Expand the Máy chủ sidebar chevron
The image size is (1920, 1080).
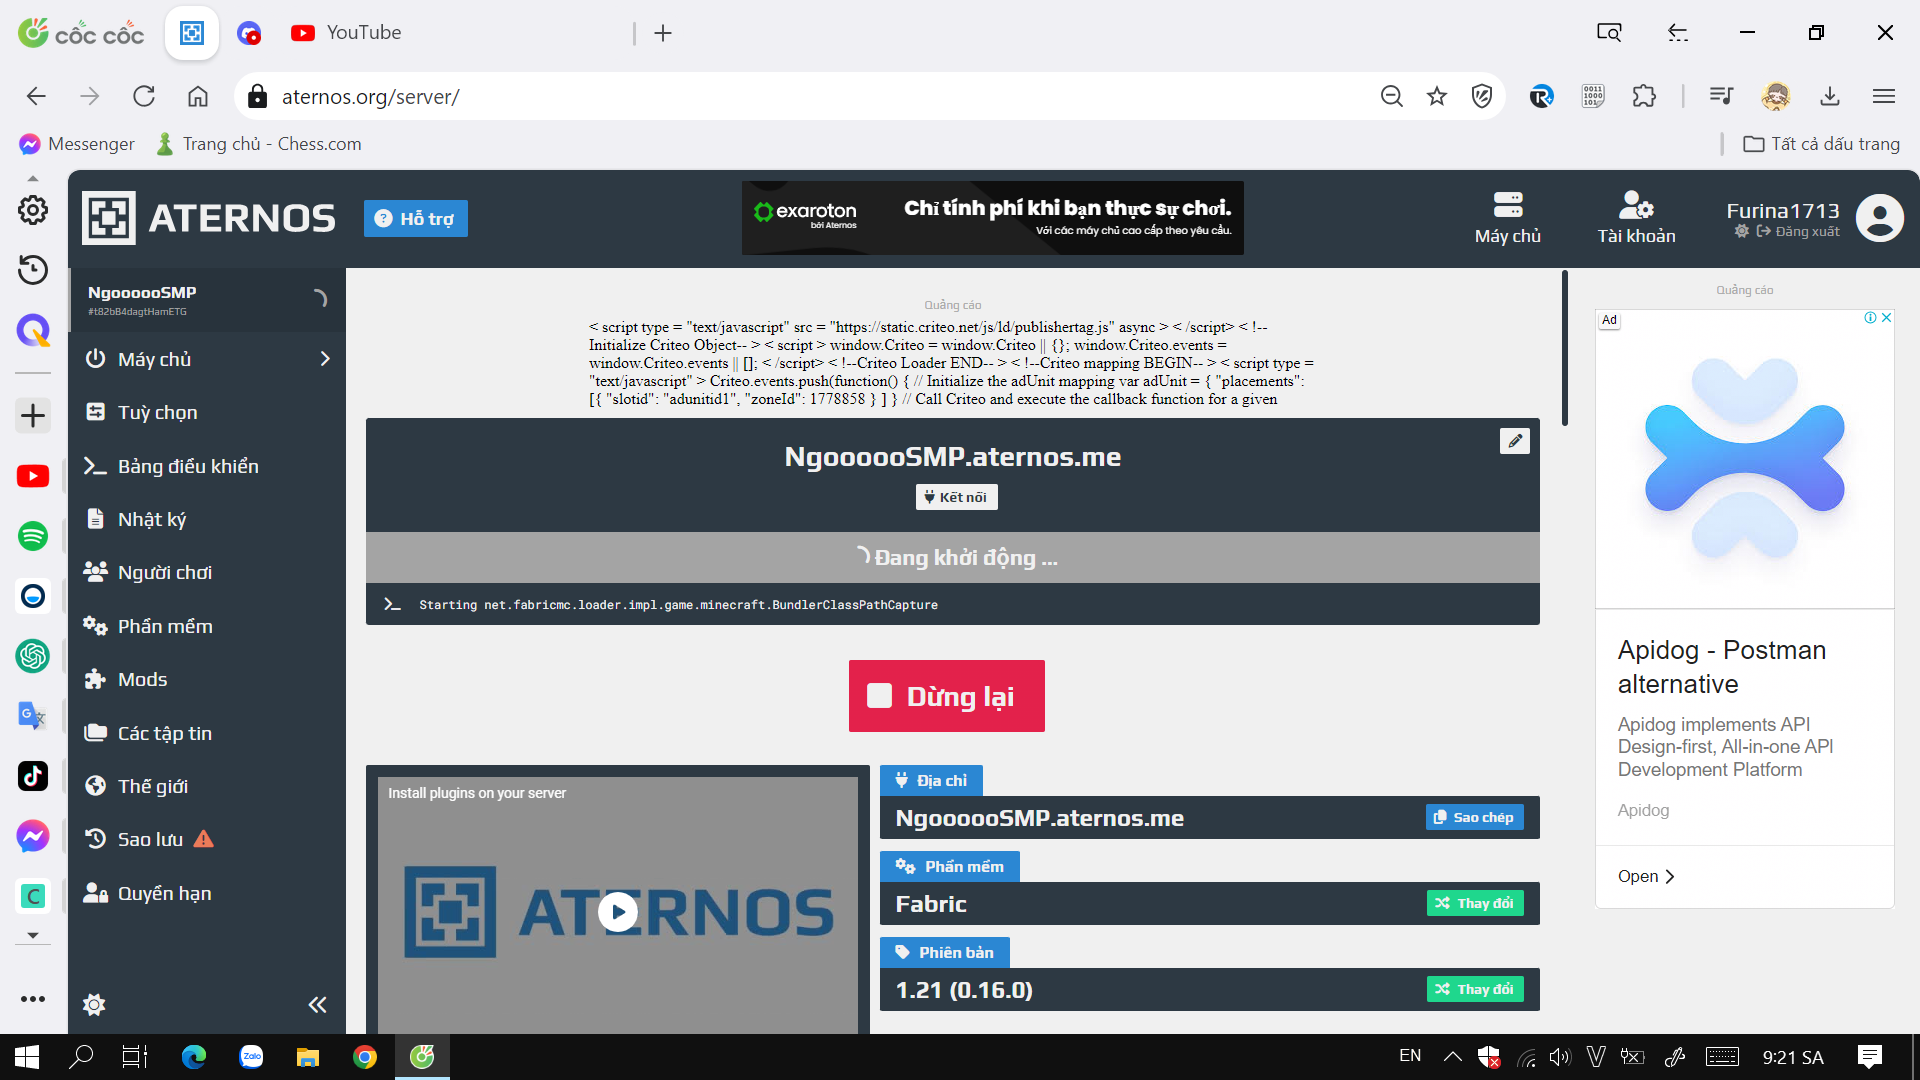[325, 359]
